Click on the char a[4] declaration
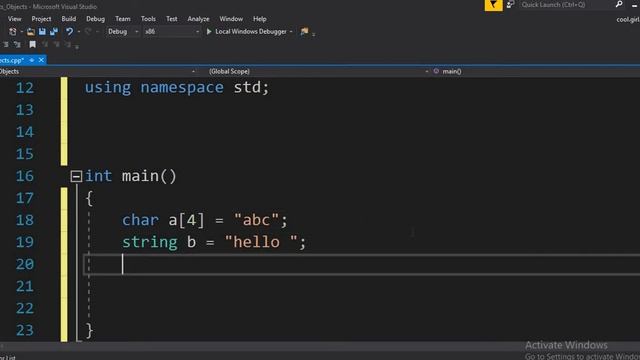The height and width of the screenshot is (360, 640). [x=205, y=220]
